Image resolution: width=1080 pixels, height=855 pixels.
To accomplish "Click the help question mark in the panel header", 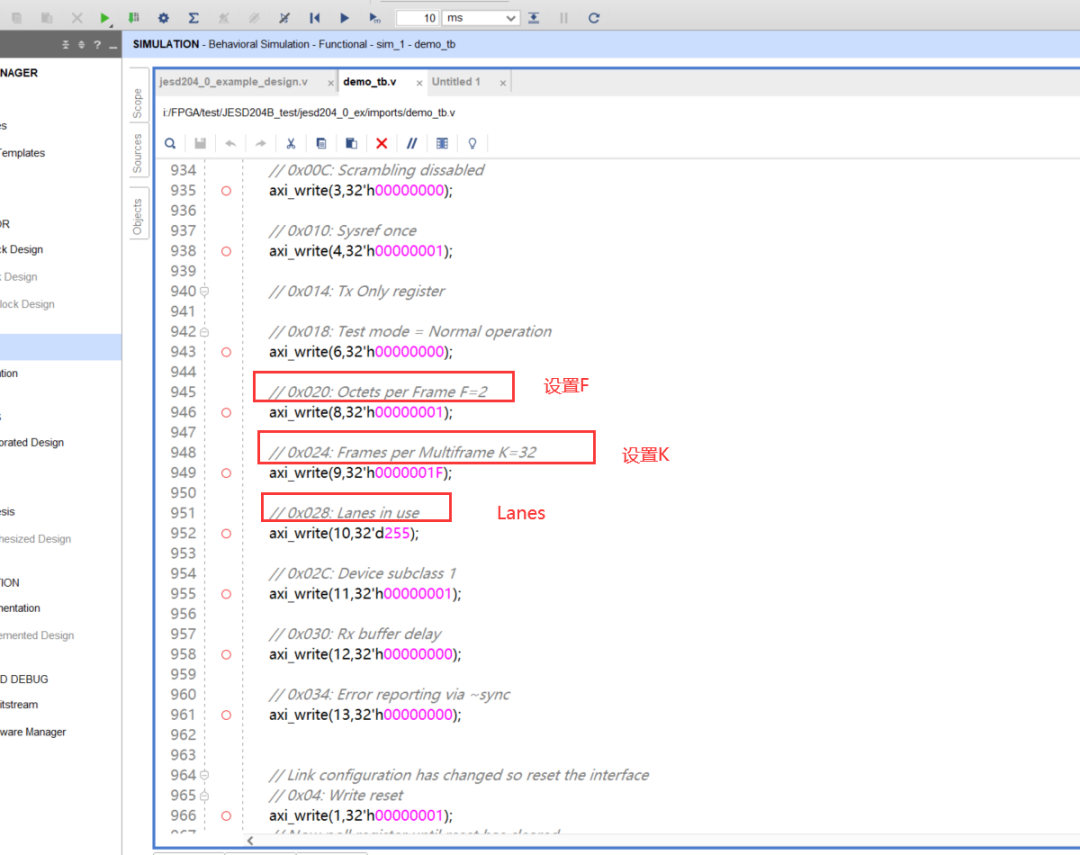I will (x=97, y=45).
